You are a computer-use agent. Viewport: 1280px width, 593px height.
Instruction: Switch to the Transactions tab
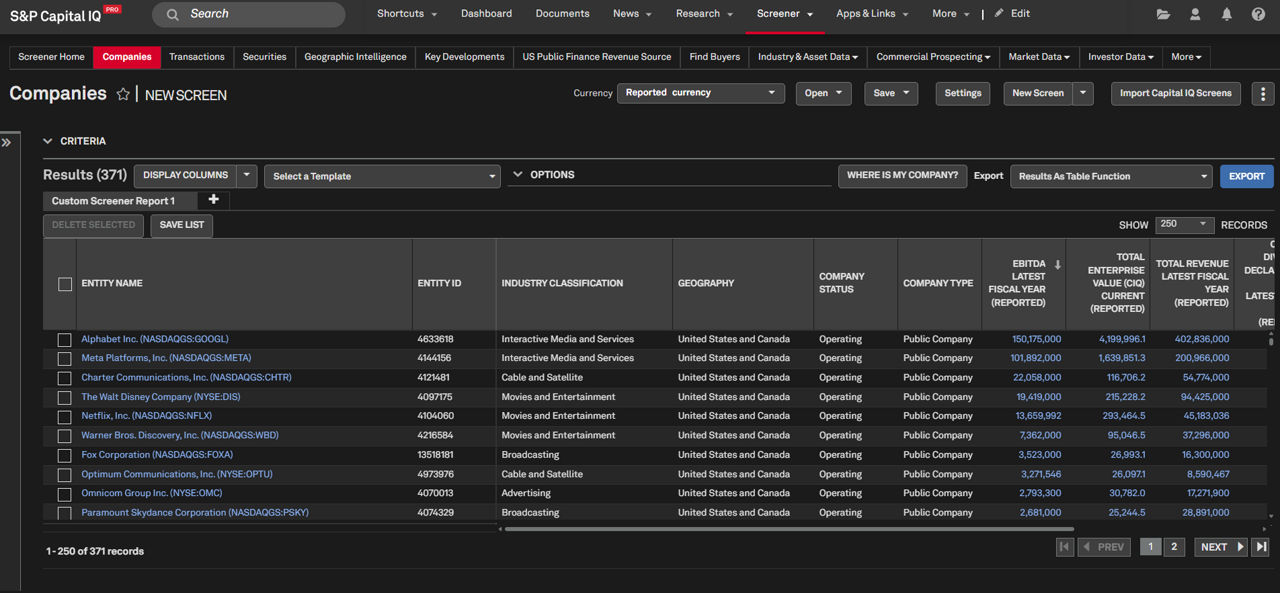[x=197, y=57]
